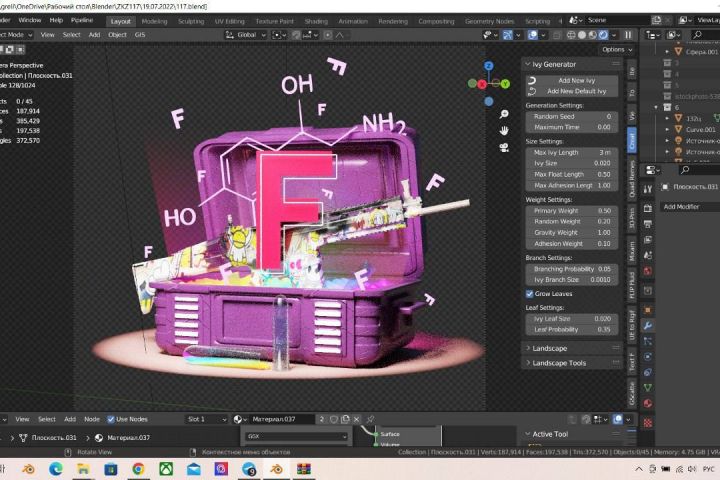Image resolution: width=720 pixels, height=480 pixels.
Task: Adjust the Gravity Weight slider
Action: [x=572, y=232]
